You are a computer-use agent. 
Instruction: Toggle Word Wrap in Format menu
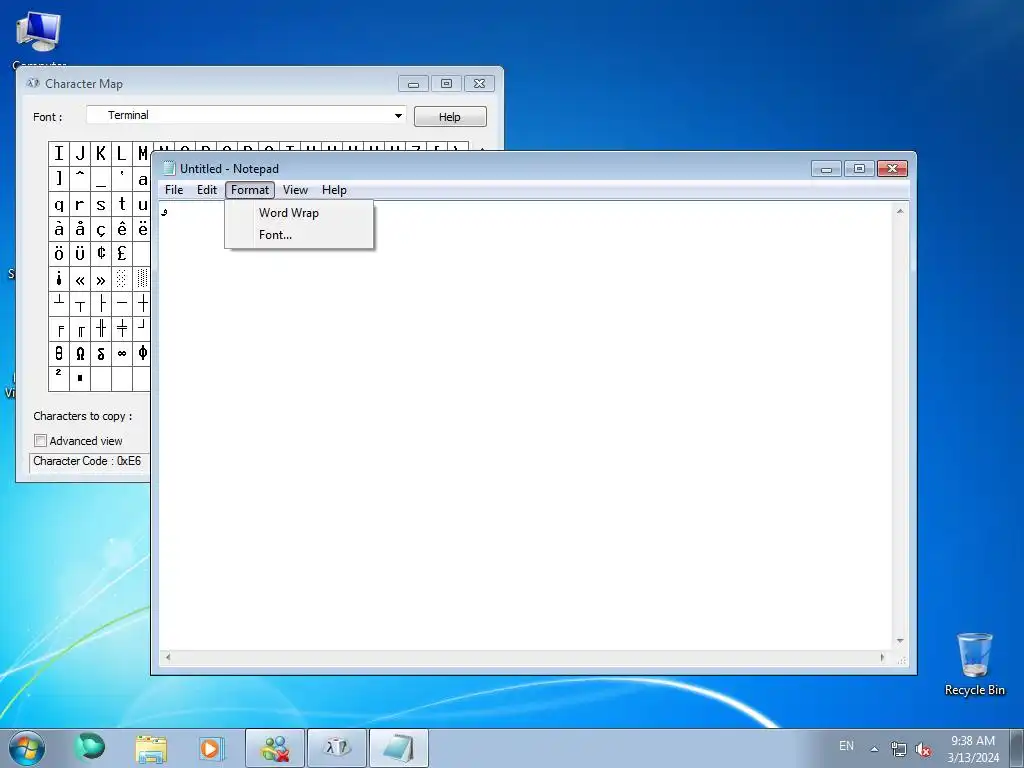(x=299, y=213)
